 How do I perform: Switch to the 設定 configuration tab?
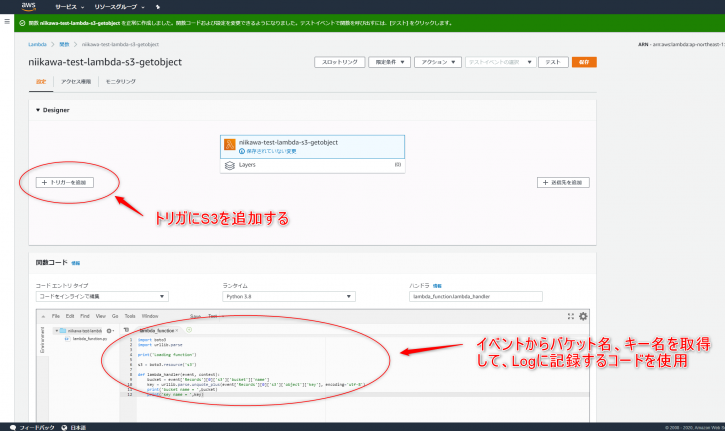click(x=41, y=81)
